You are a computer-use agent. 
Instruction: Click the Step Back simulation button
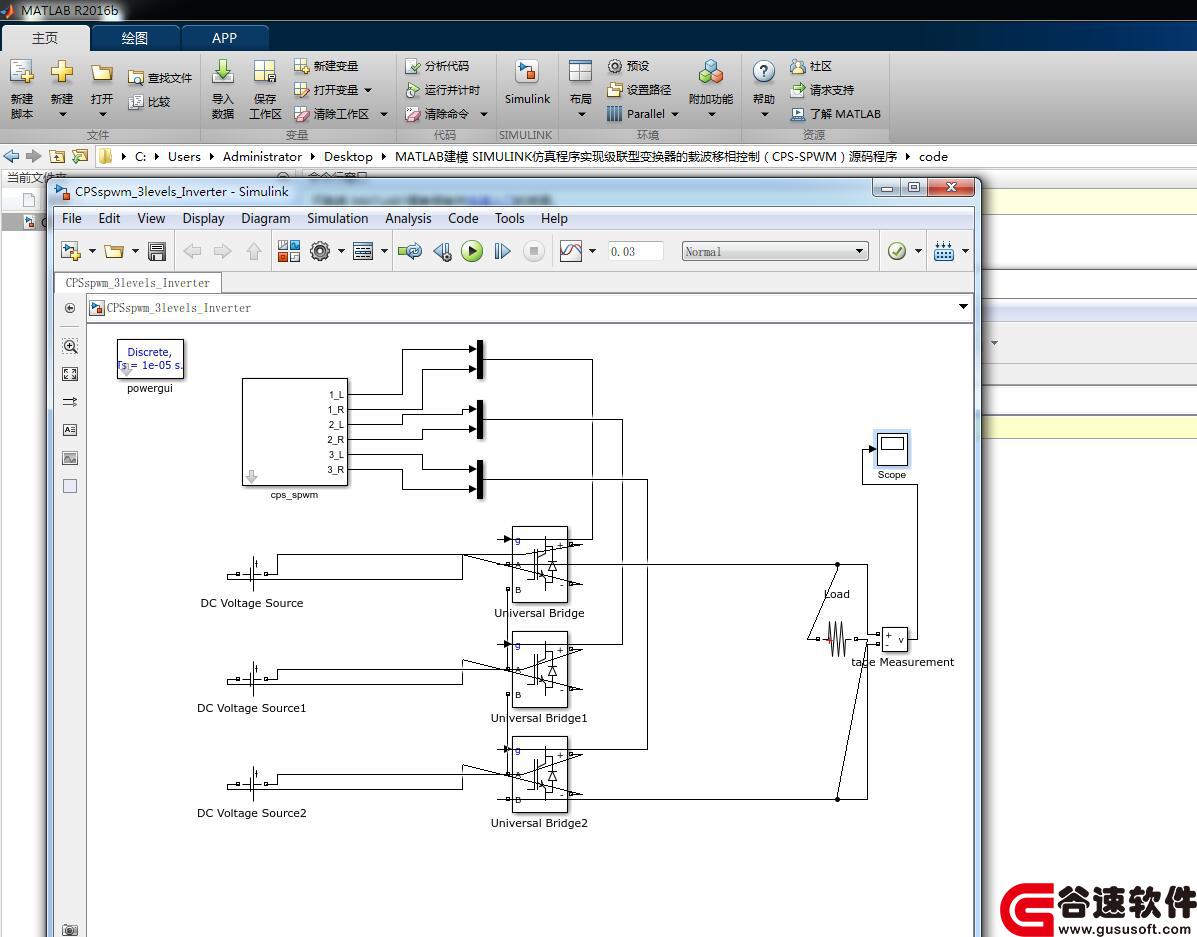point(441,251)
